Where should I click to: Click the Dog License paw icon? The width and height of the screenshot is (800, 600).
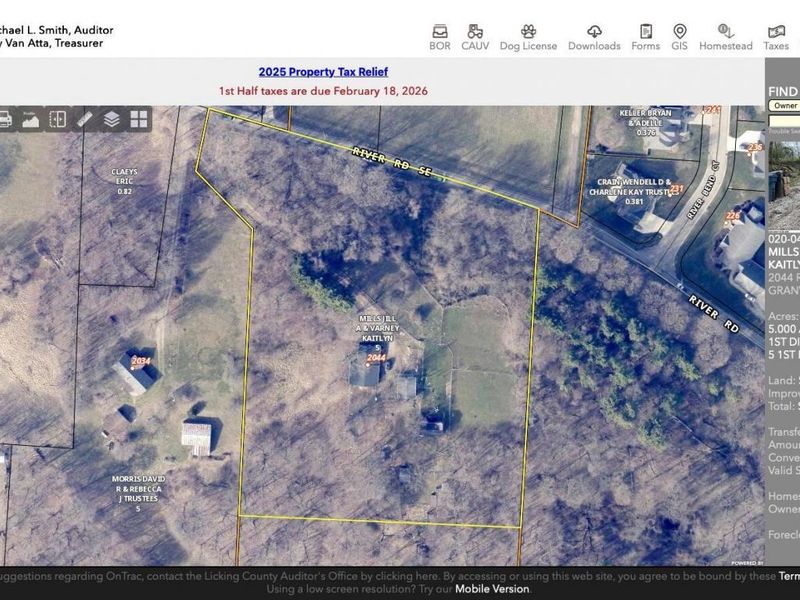pos(525,33)
